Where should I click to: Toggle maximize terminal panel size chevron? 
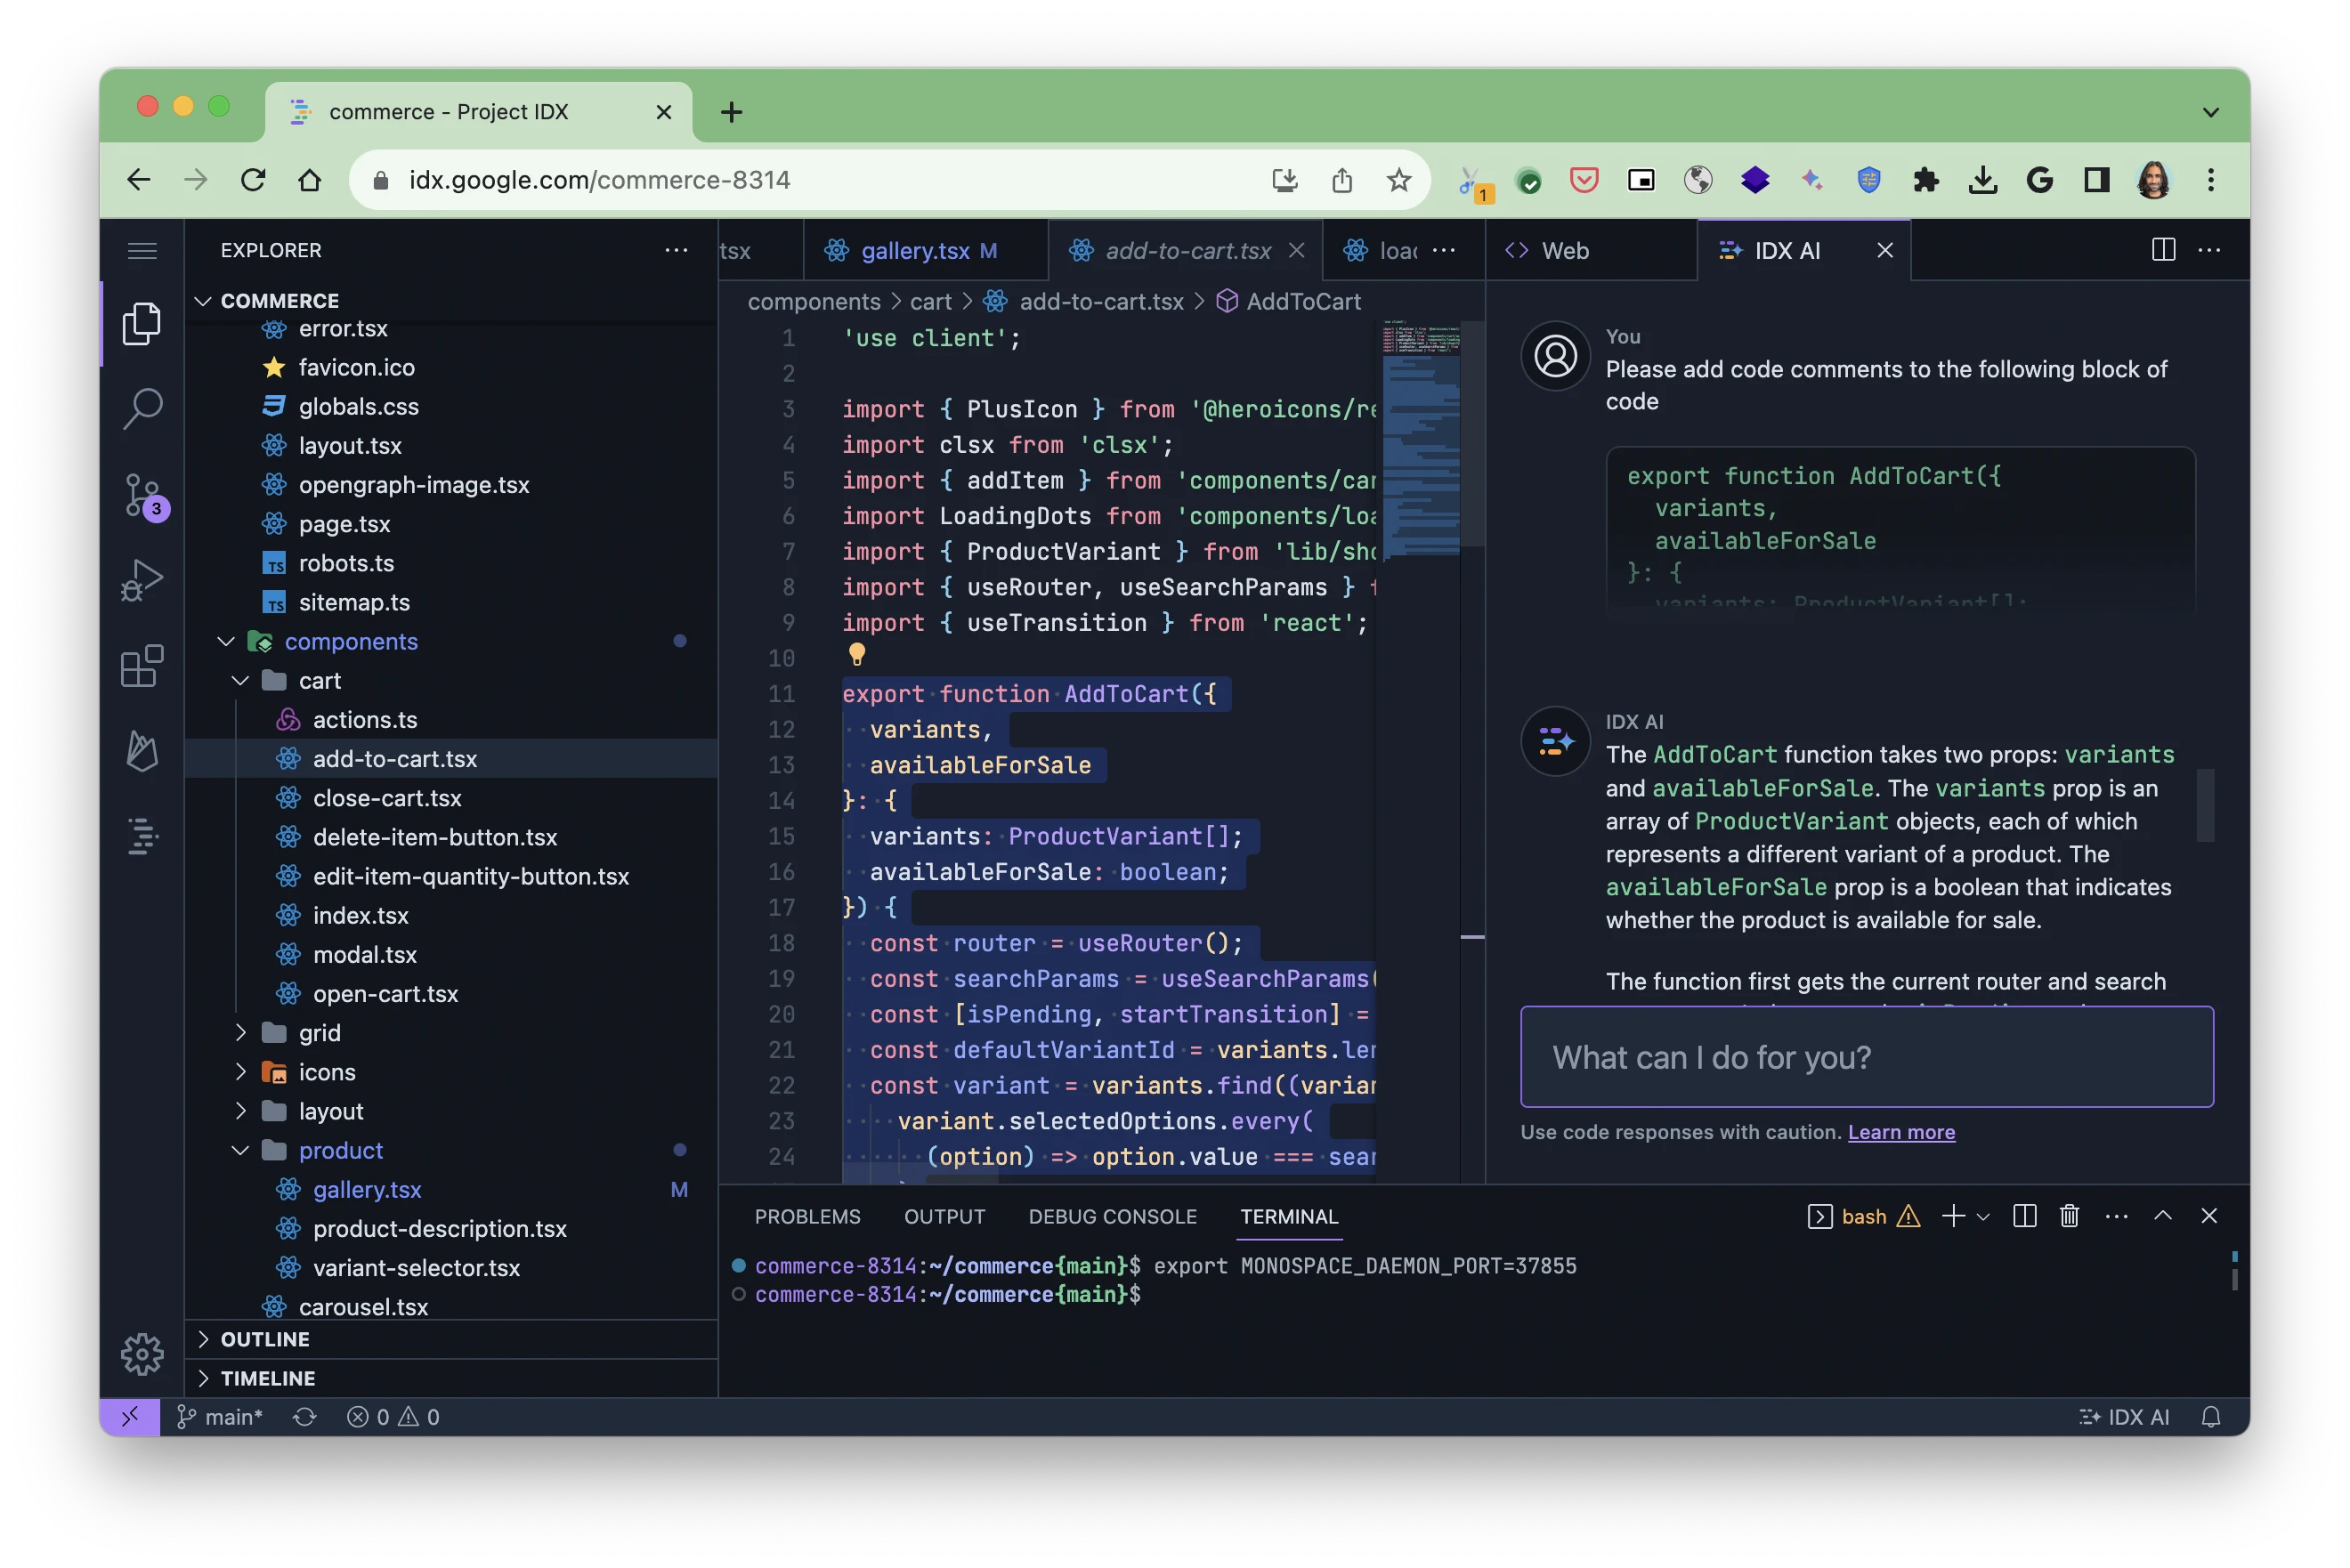coord(2163,1216)
